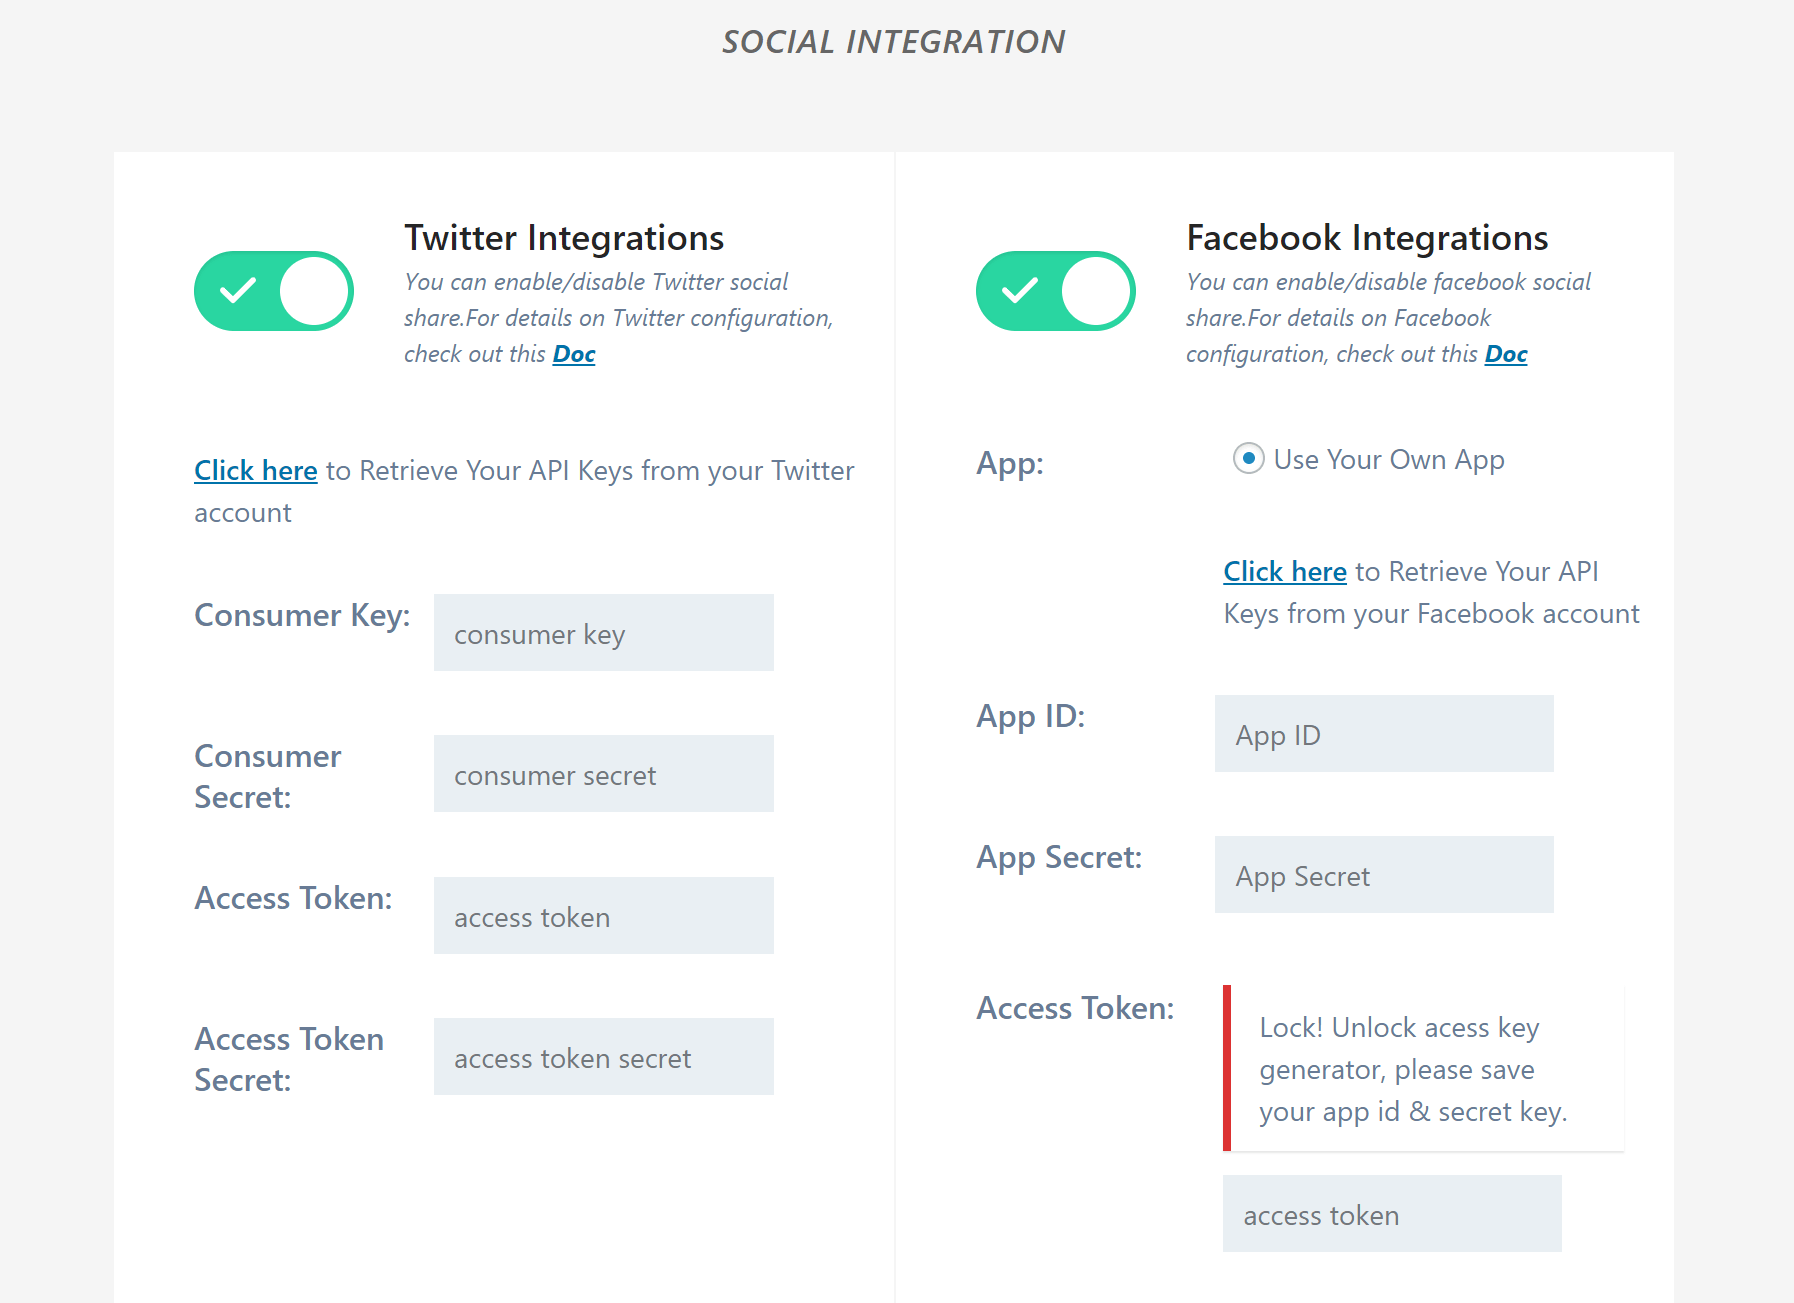Toggle the Twitter Integrations switch
The width and height of the screenshot is (1794, 1303).
tap(274, 291)
